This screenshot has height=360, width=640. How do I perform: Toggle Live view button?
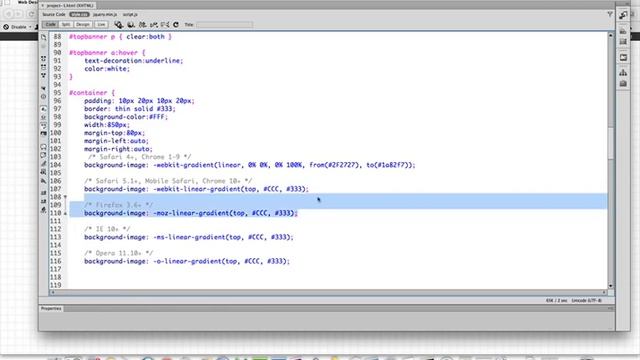click(101, 25)
